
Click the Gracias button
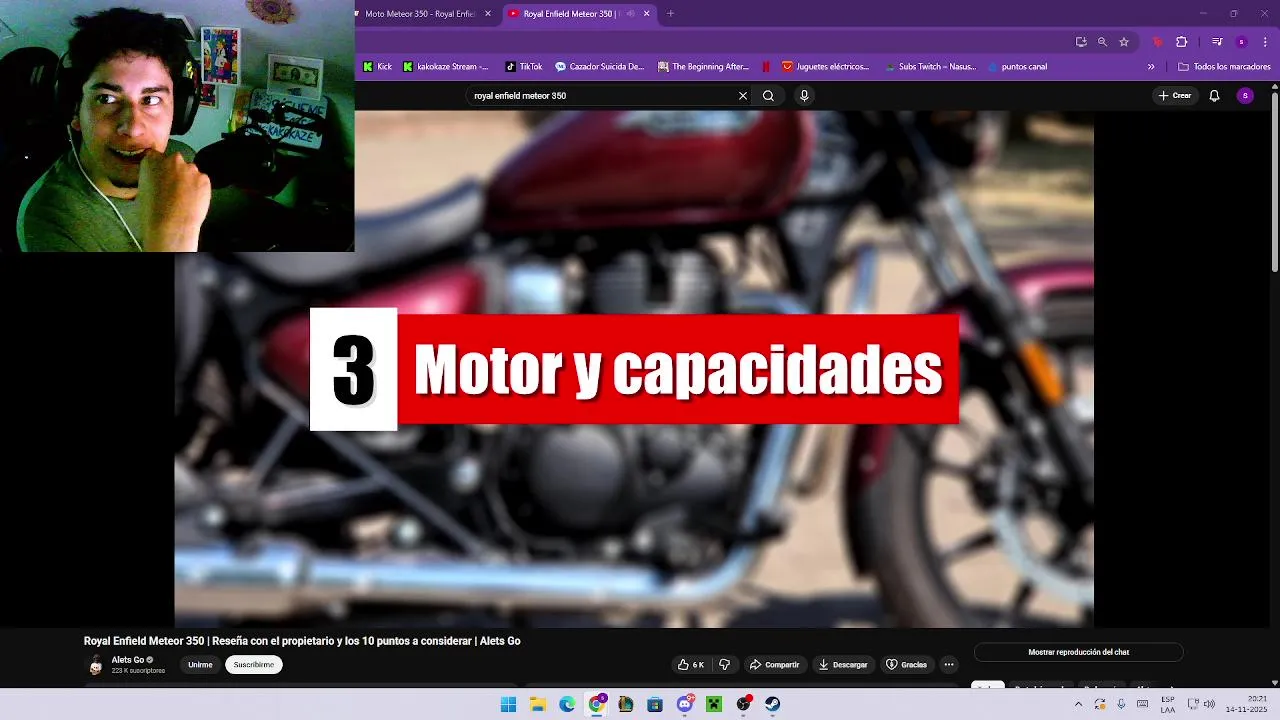coord(906,665)
